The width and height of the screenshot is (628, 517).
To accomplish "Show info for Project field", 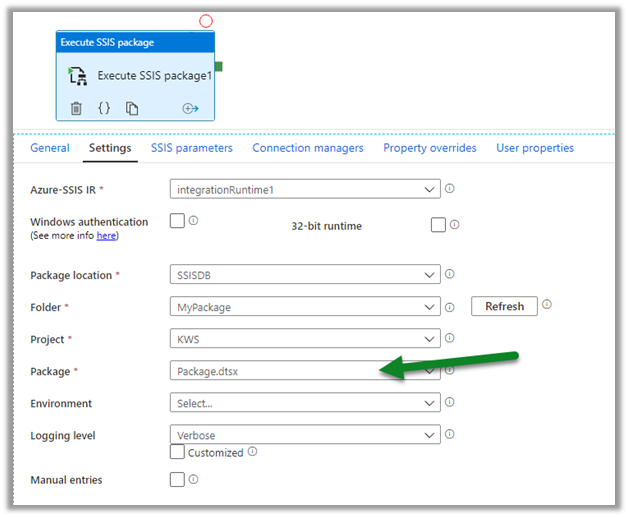I will click(x=450, y=338).
